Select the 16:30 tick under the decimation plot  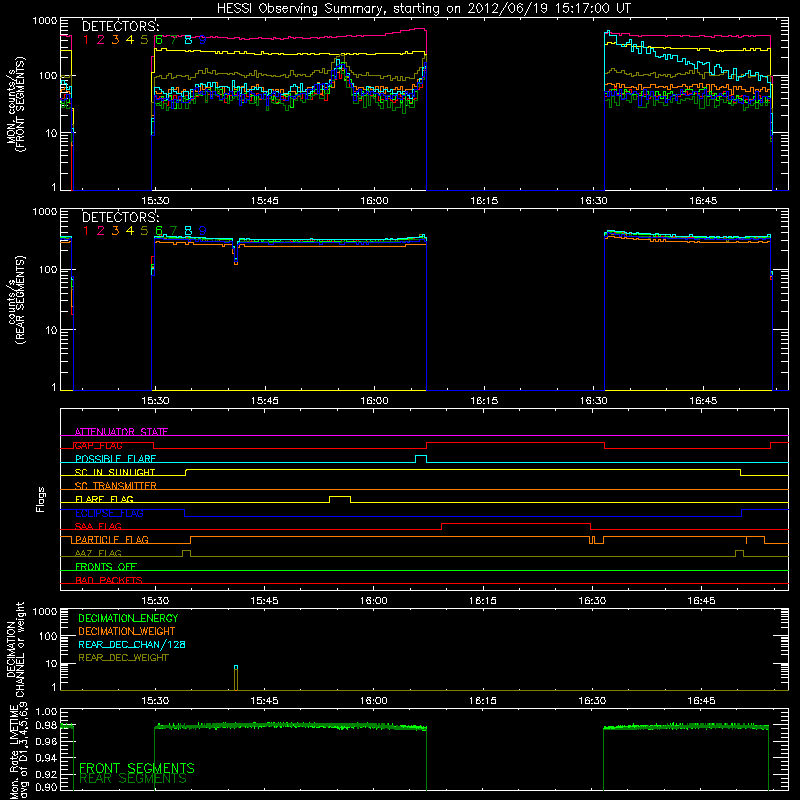pyautogui.click(x=592, y=701)
